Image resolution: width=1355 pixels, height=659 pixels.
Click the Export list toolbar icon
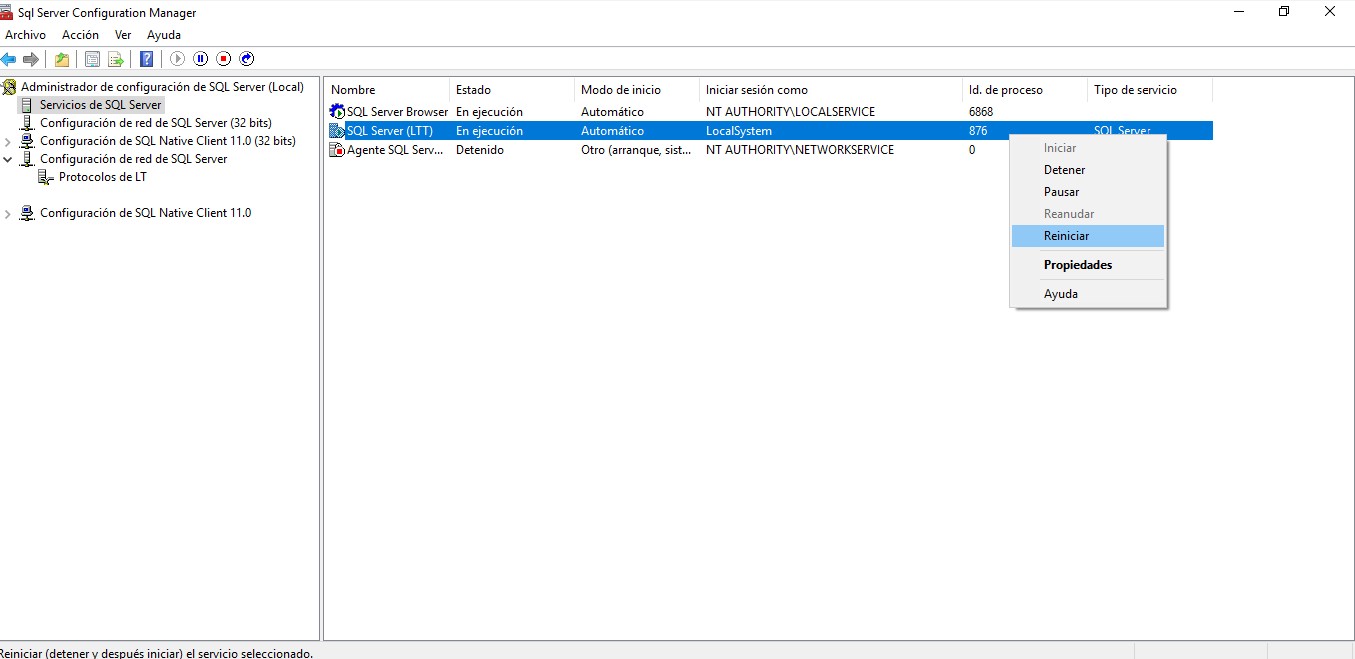[x=116, y=59]
